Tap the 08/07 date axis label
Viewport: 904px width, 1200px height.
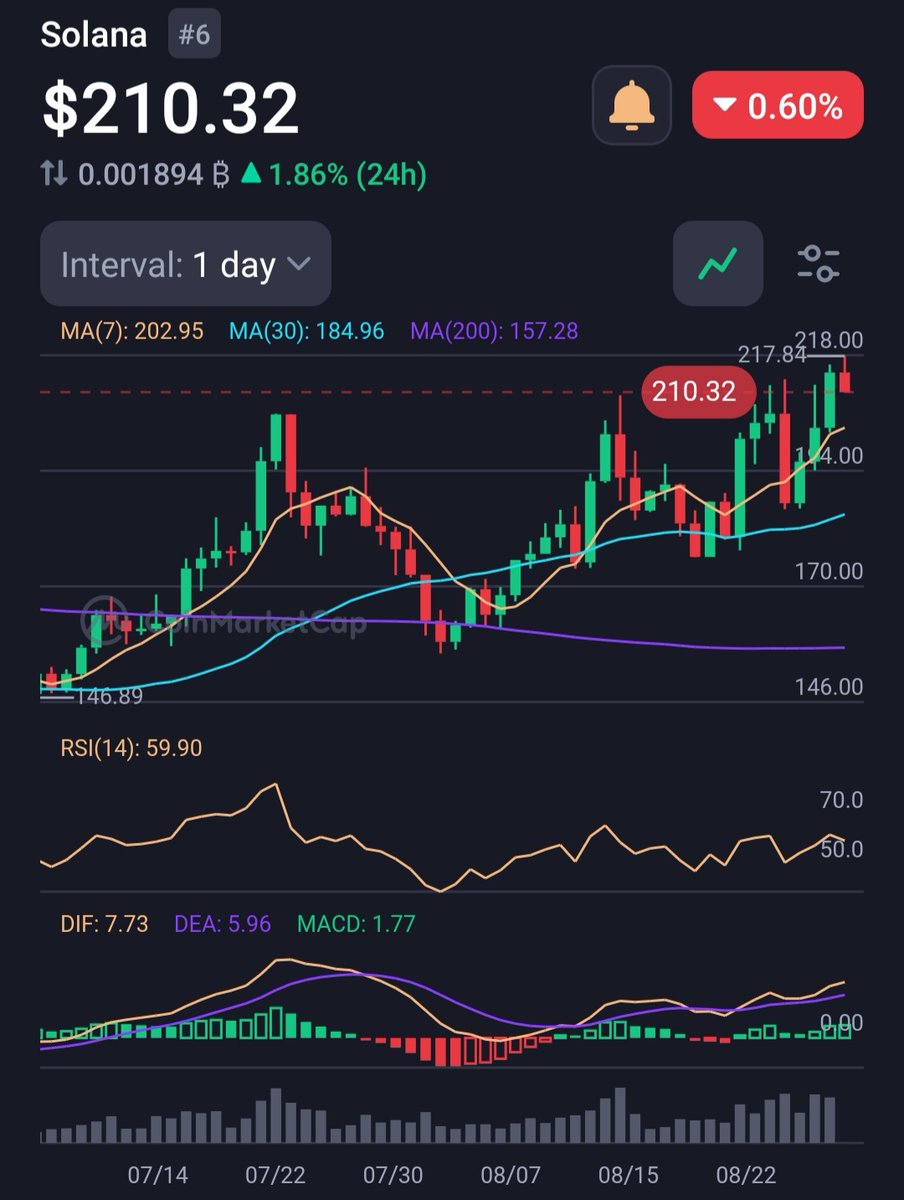pos(510,1174)
